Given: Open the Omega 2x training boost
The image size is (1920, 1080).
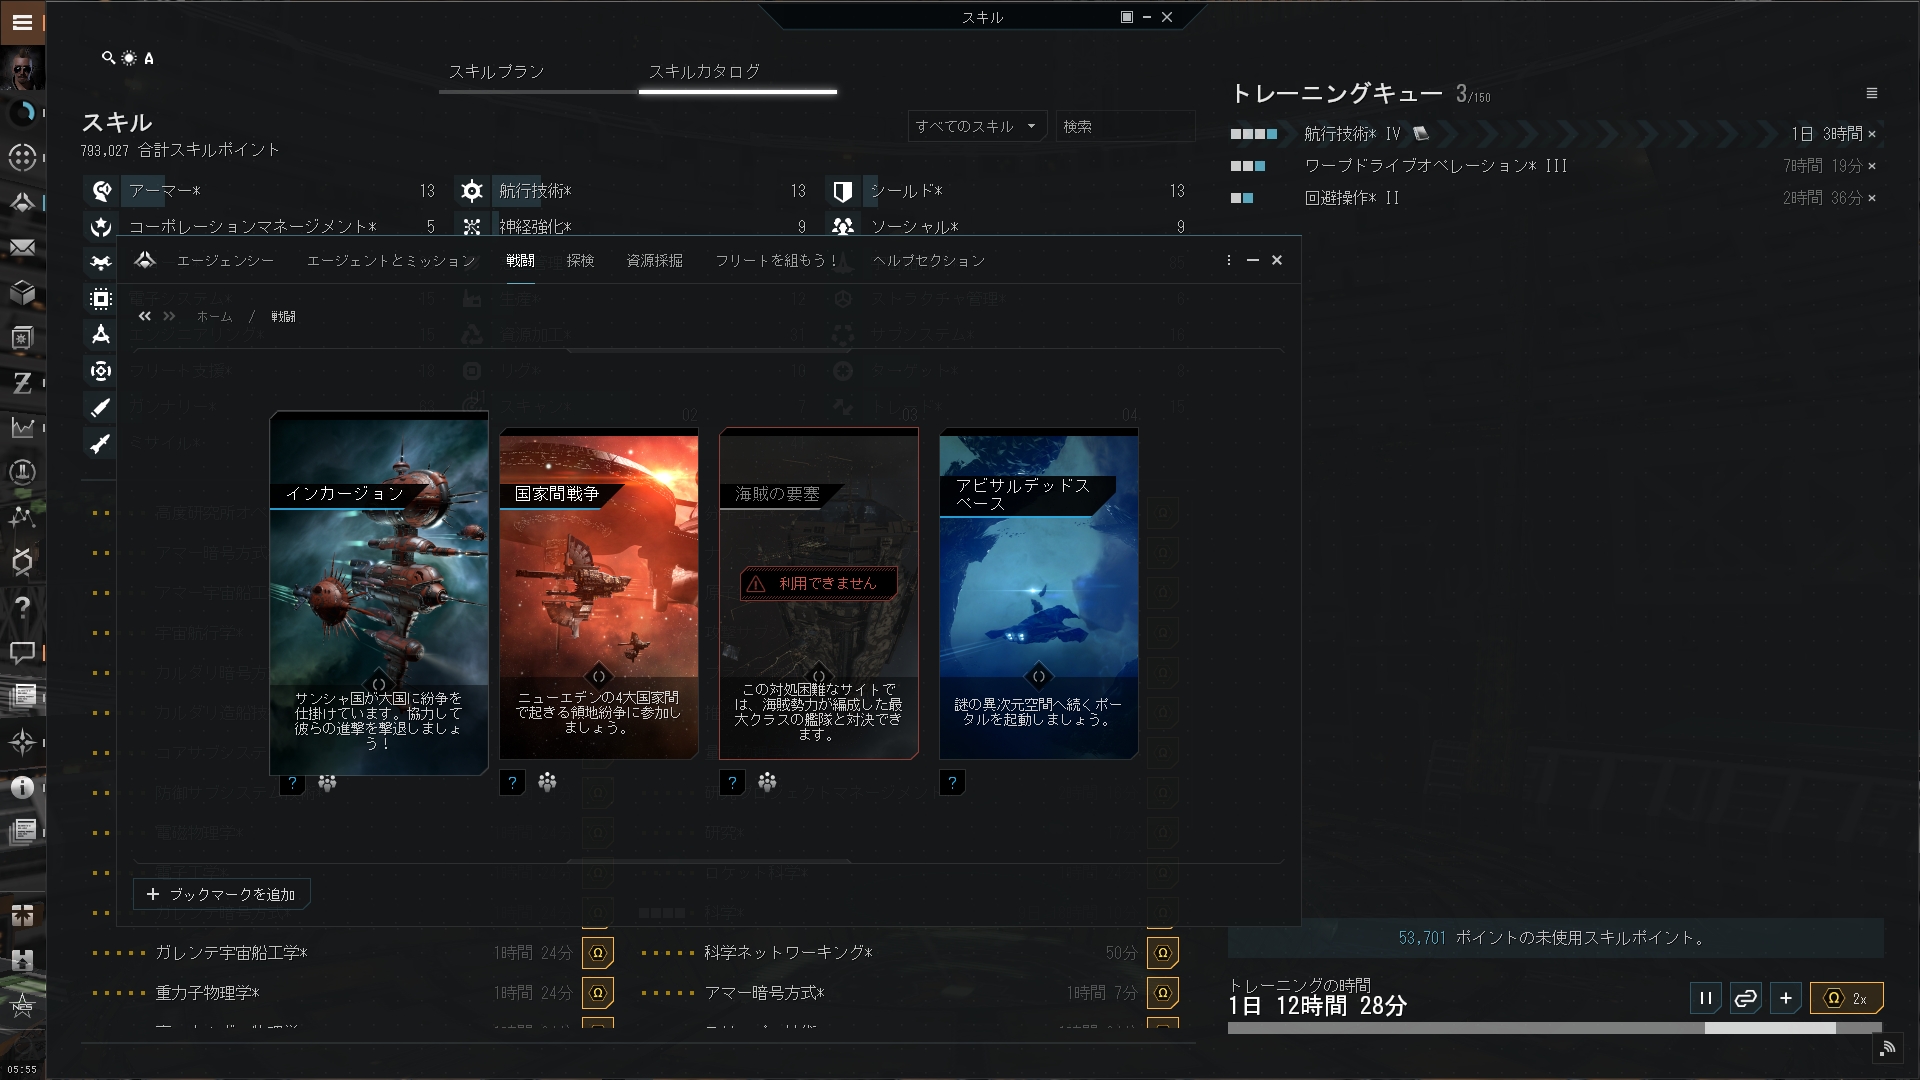Looking at the screenshot, I should tap(1846, 998).
